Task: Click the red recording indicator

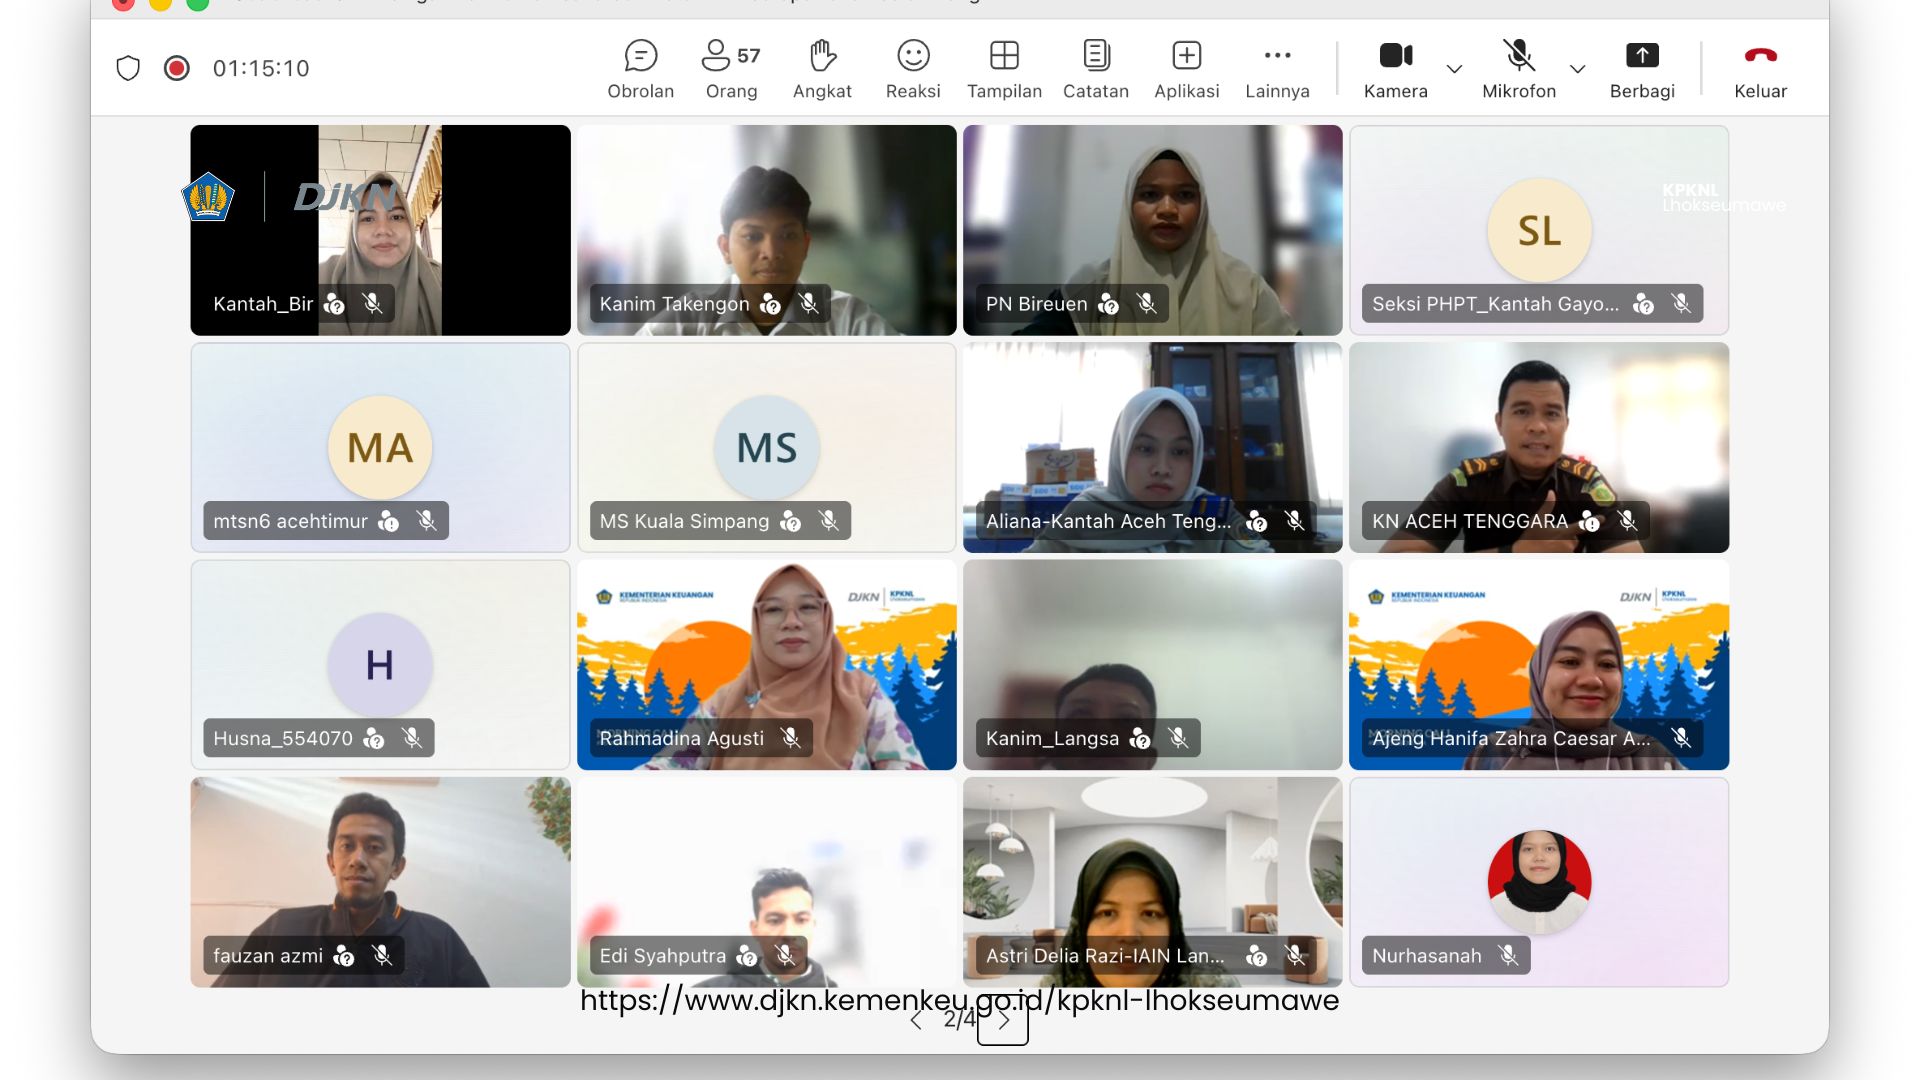Action: 177,68
